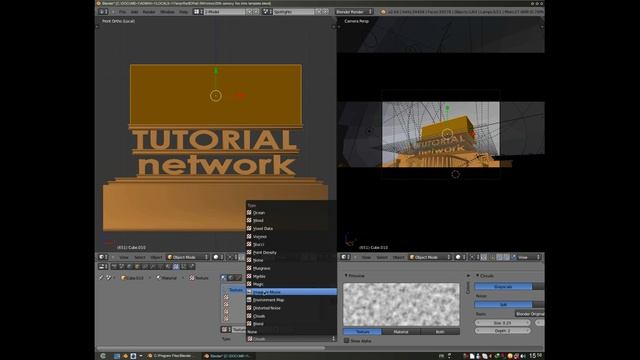Screen dimensions: 640x360
Task: Open properties editor type selector icon
Action: [103, 267]
